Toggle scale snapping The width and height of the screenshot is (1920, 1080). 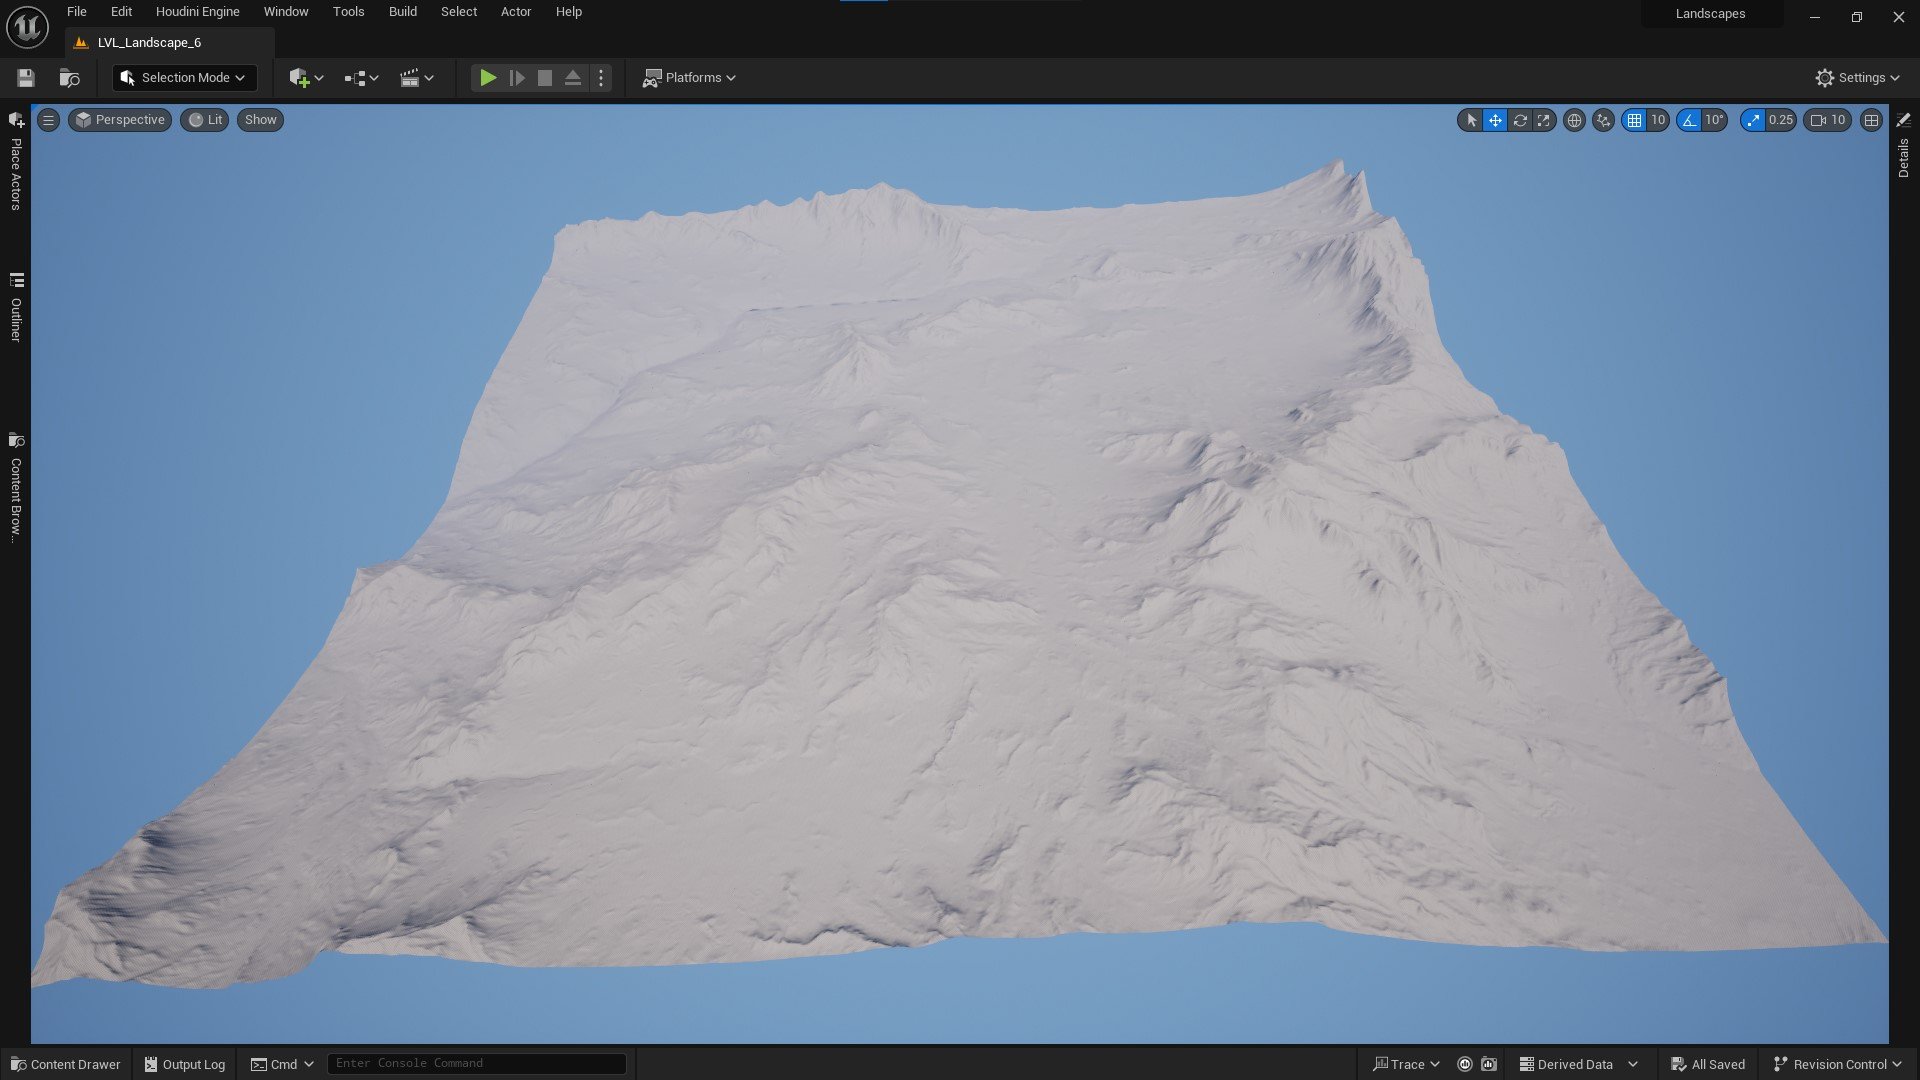tap(1753, 120)
